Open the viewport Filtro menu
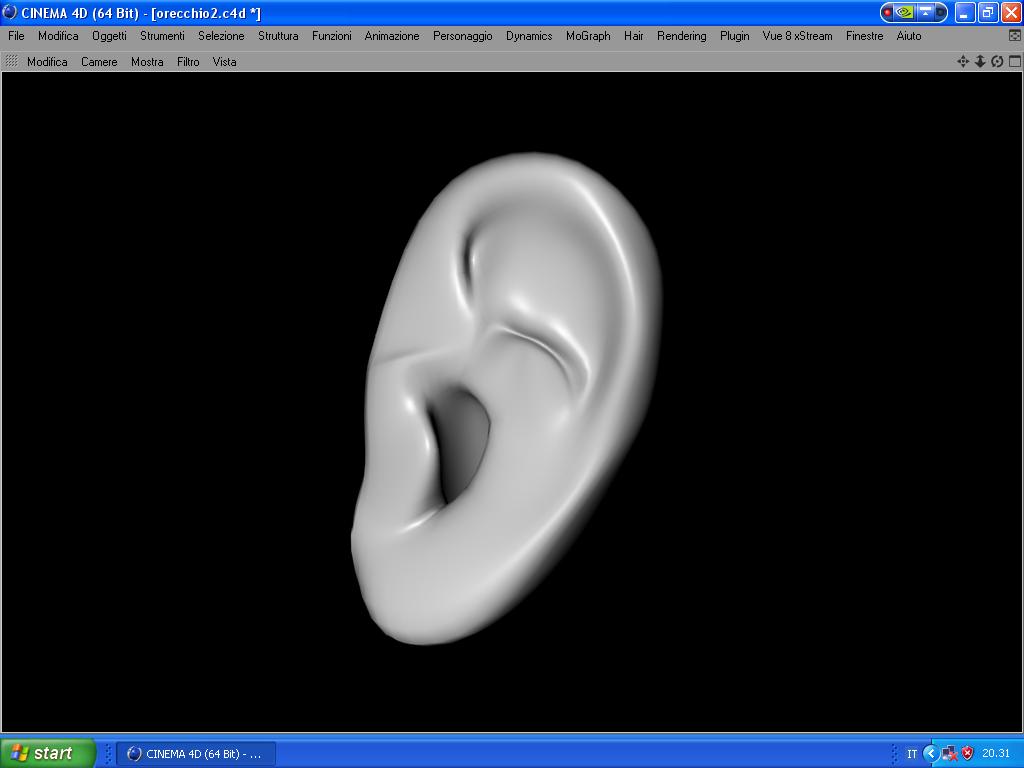1024x768 pixels. click(x=188, y=62)
